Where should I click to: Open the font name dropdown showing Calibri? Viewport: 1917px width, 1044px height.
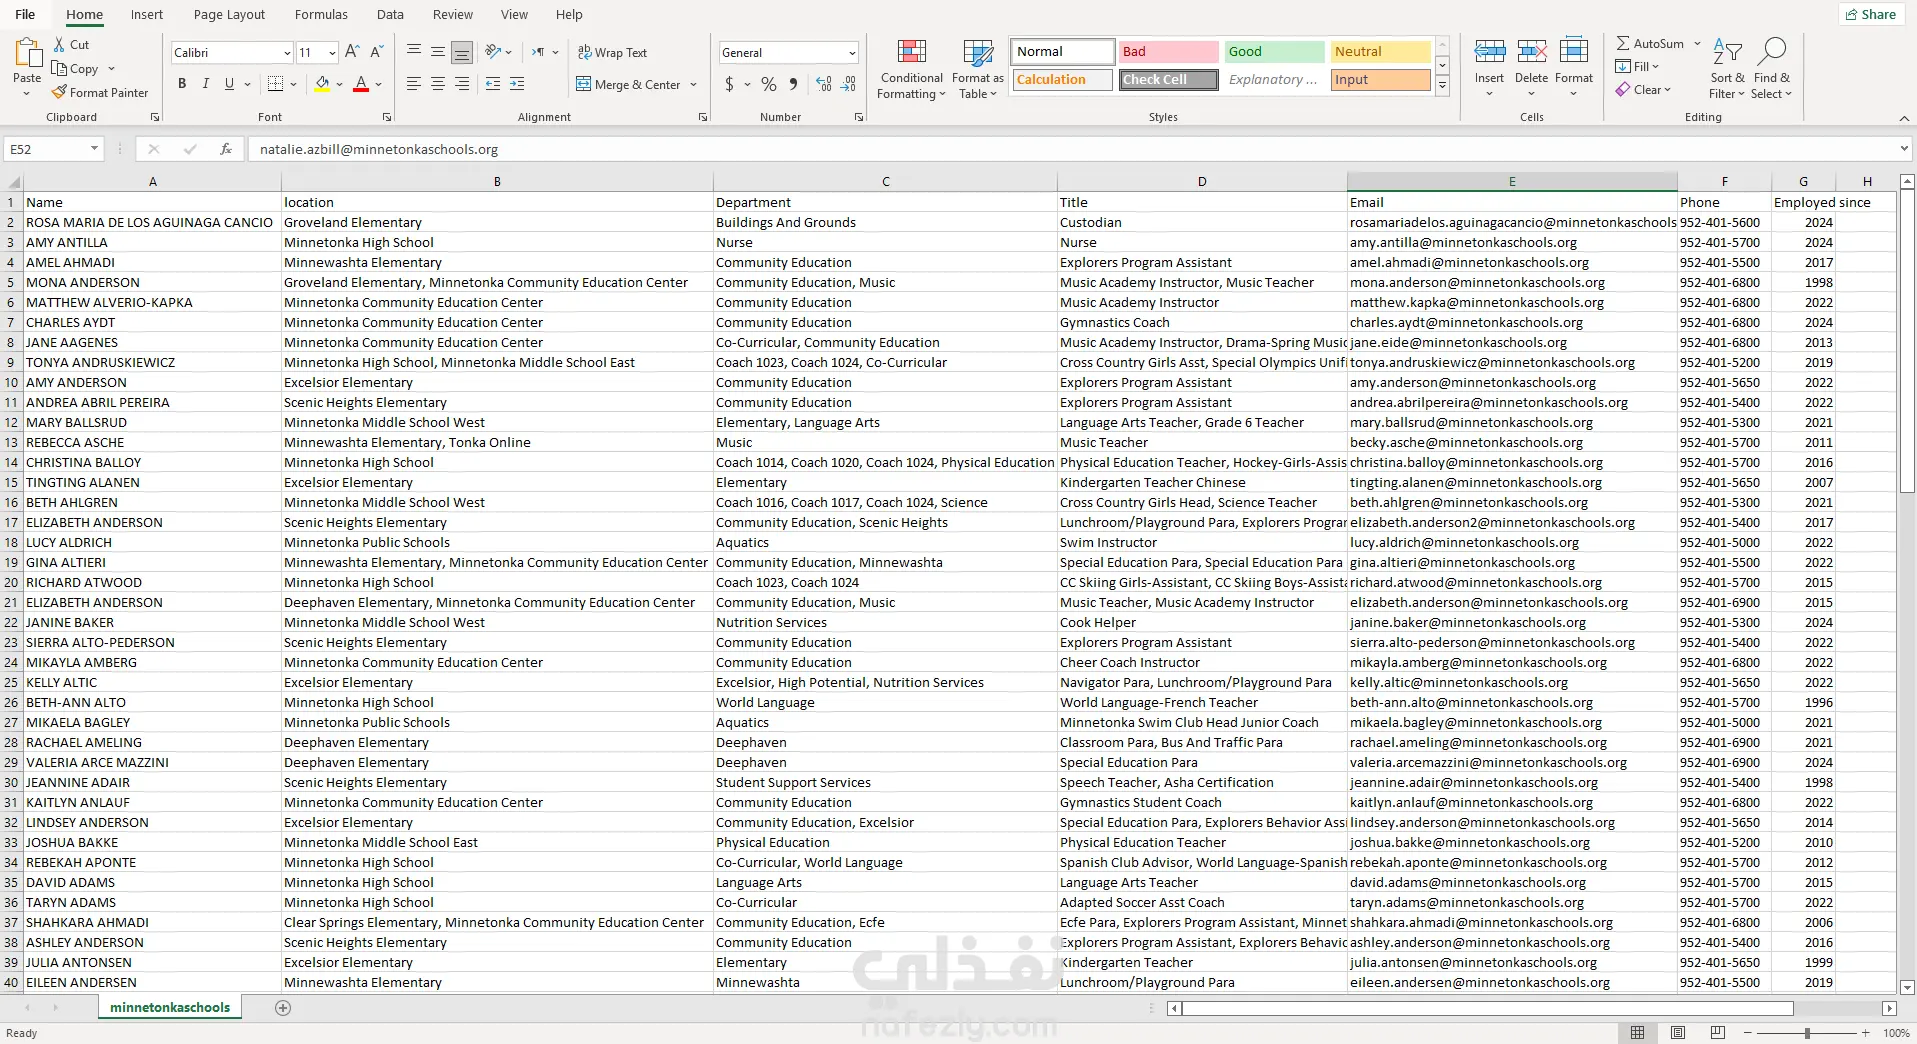(x=287, y=53)
